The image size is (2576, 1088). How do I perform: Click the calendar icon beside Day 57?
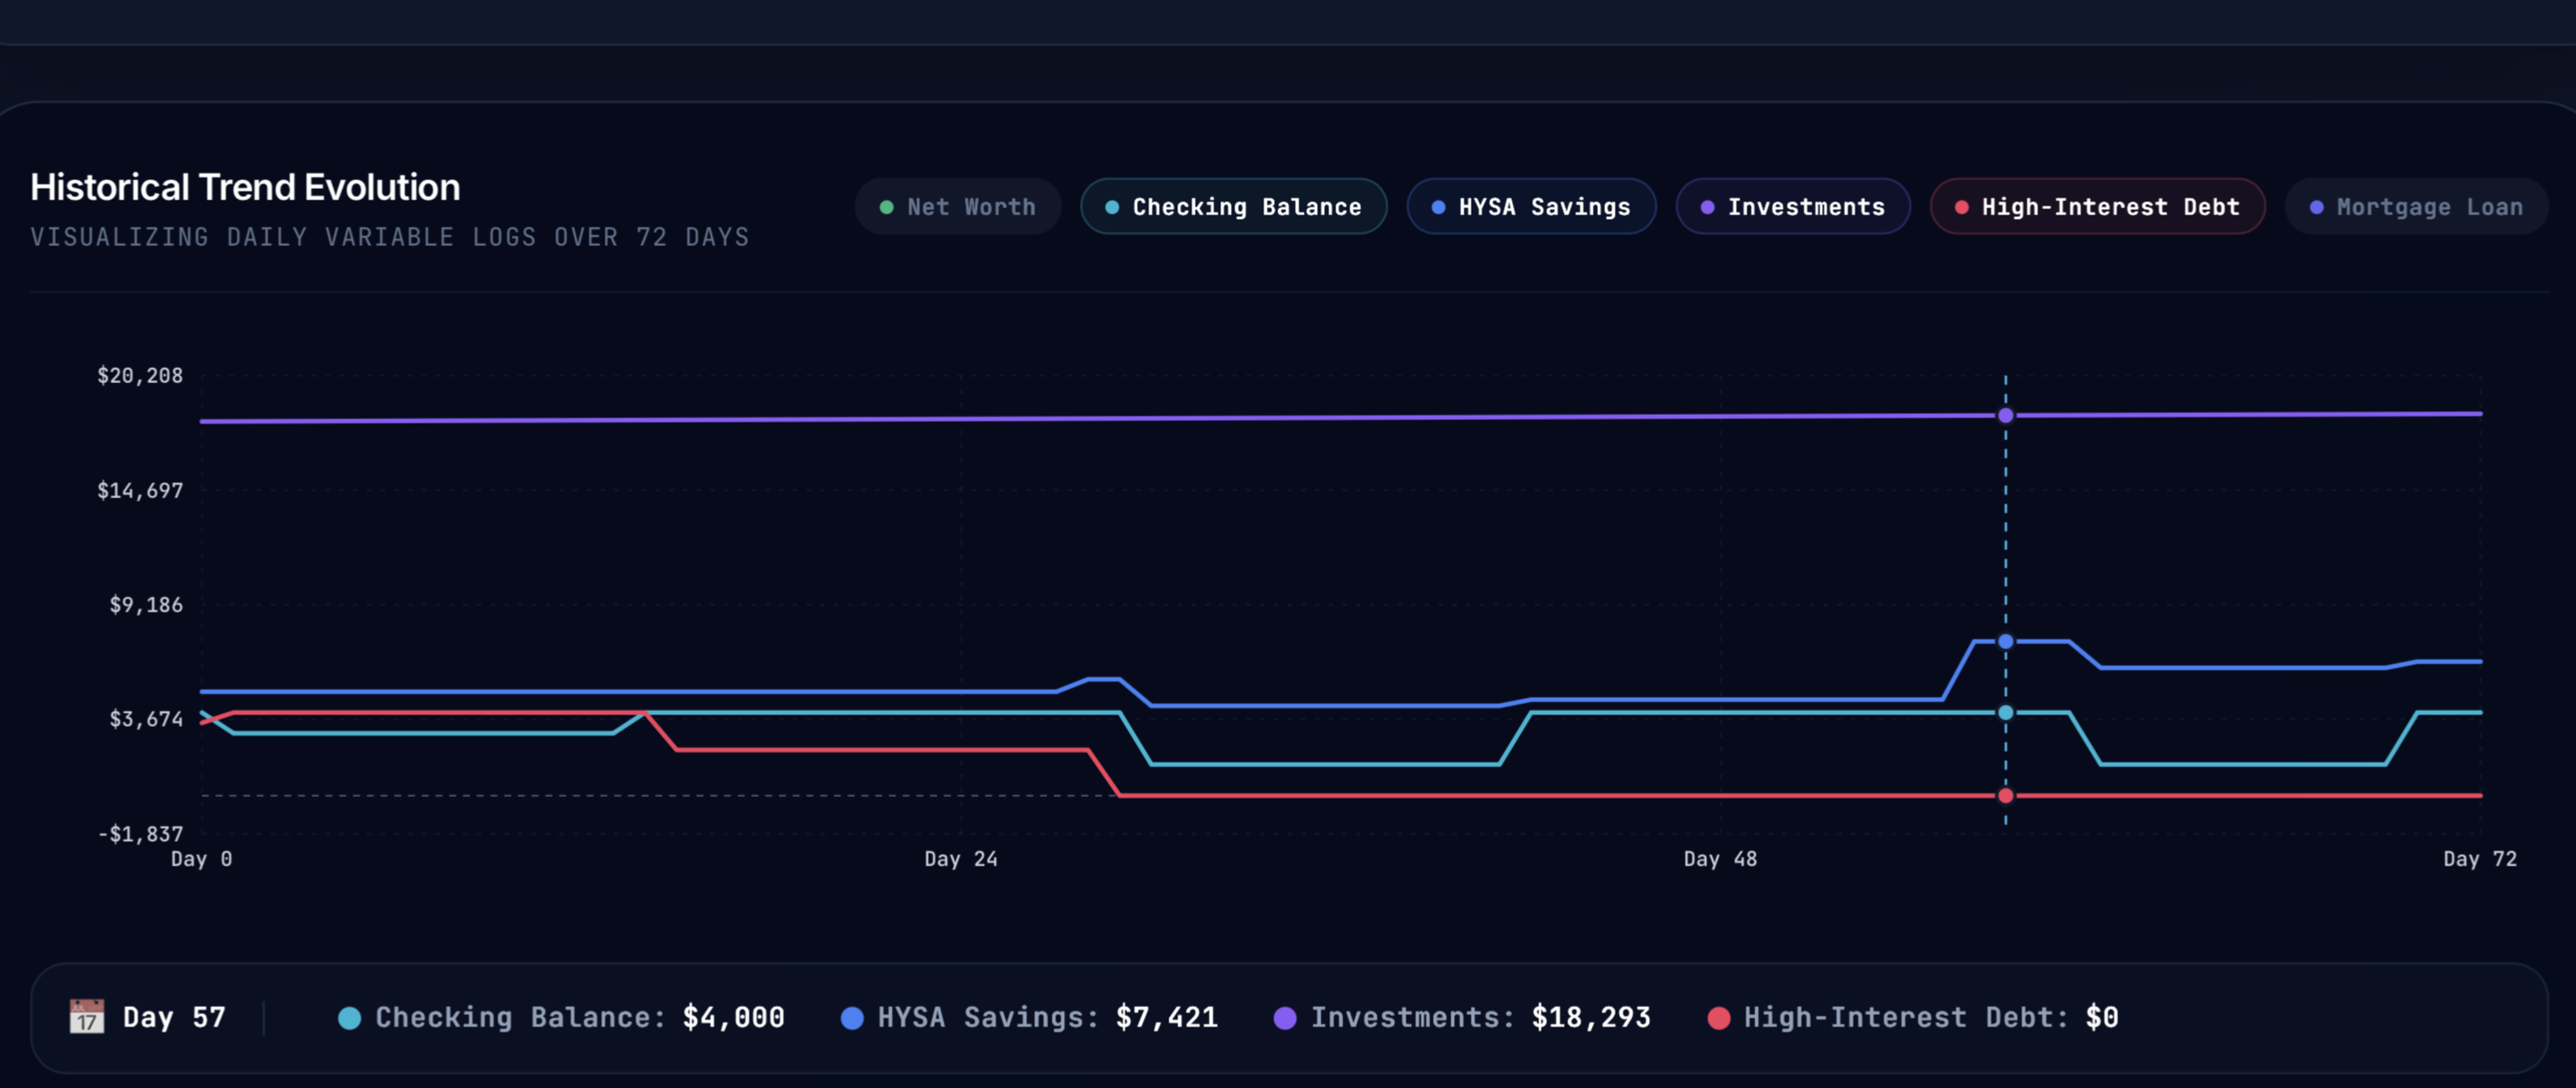tap(86, 1017)
